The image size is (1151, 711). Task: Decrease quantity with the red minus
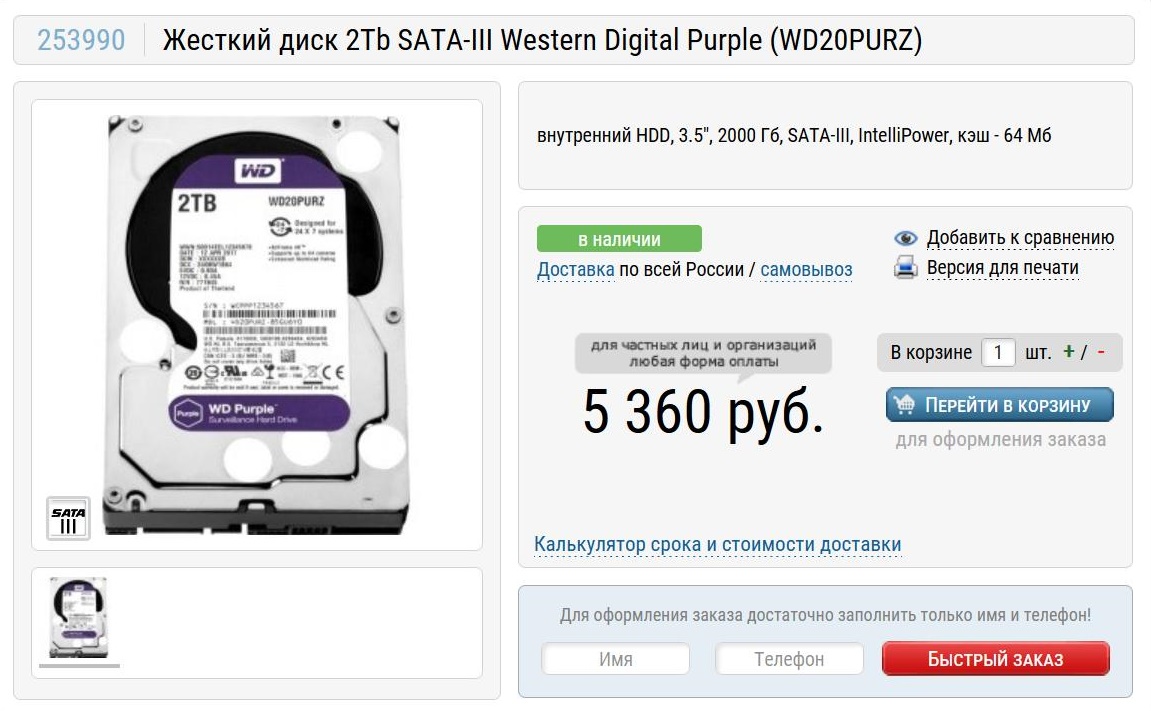click(1101, 352)
